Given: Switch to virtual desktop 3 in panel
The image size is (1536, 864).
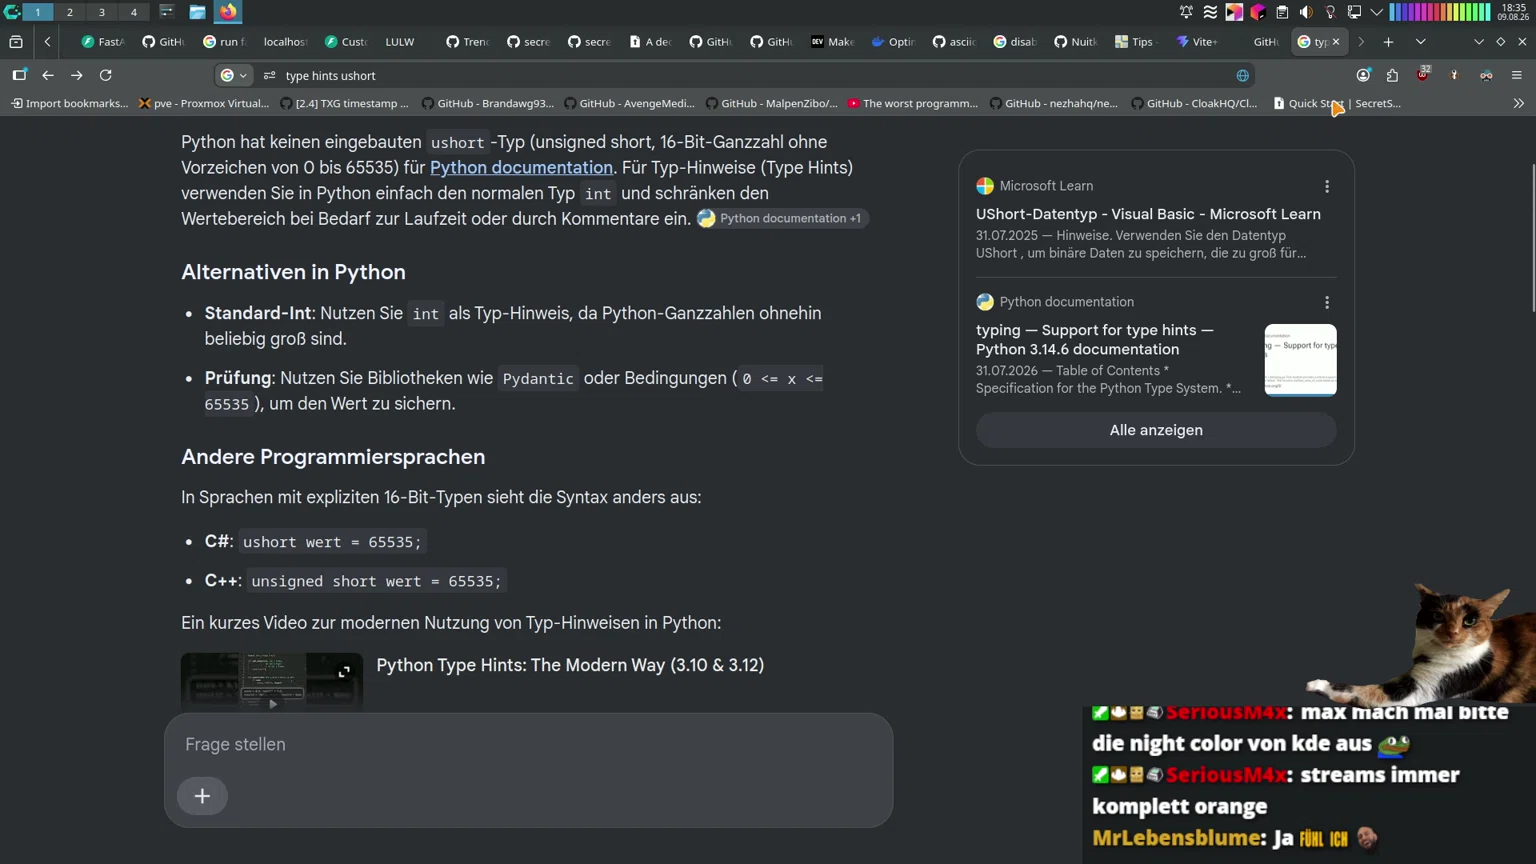Looking at the screenshot, I should [101, 12].
